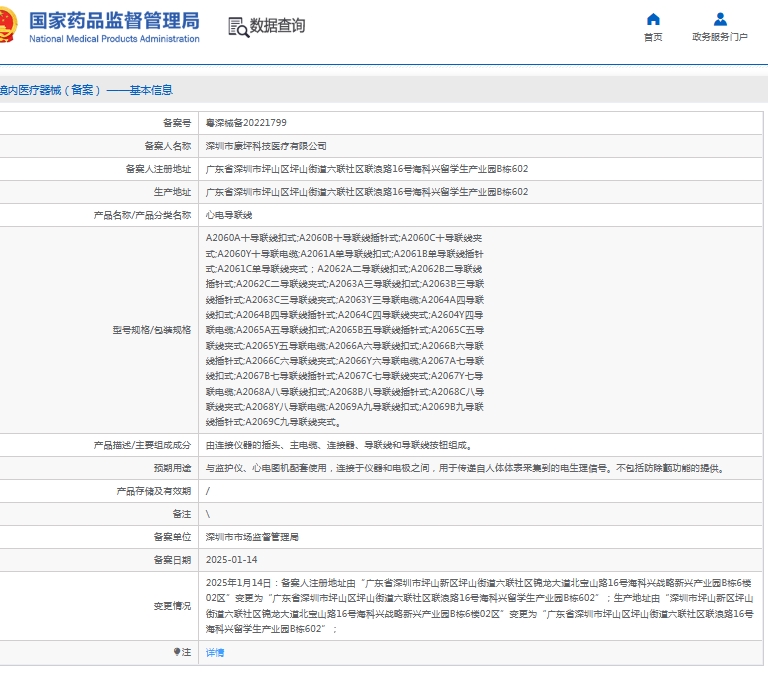Click the national emblem logo
The height and width of the screenshot is (673, 768).
8,25
